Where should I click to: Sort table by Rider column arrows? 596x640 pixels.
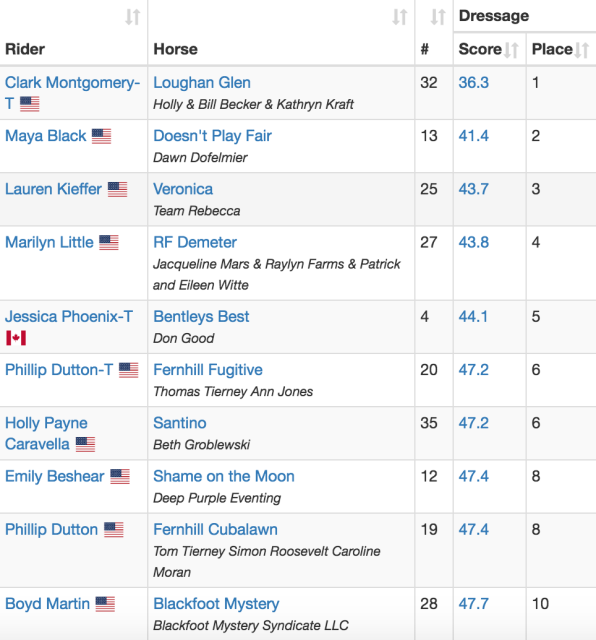coord(133,17)
